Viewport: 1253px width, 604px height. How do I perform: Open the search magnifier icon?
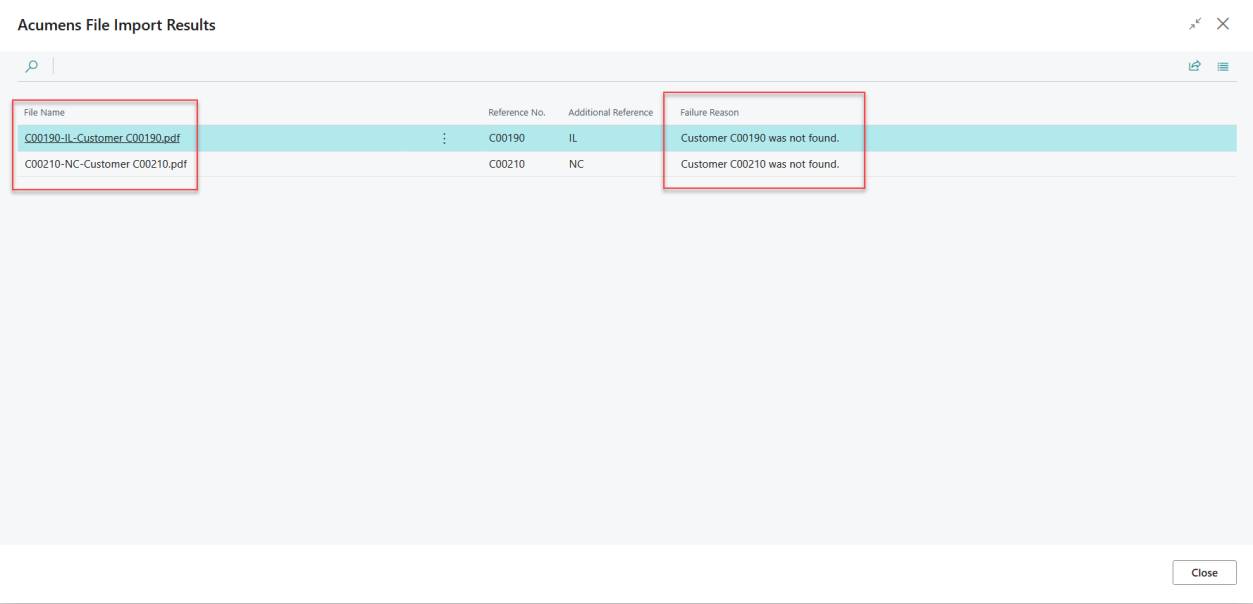point(32,66)
